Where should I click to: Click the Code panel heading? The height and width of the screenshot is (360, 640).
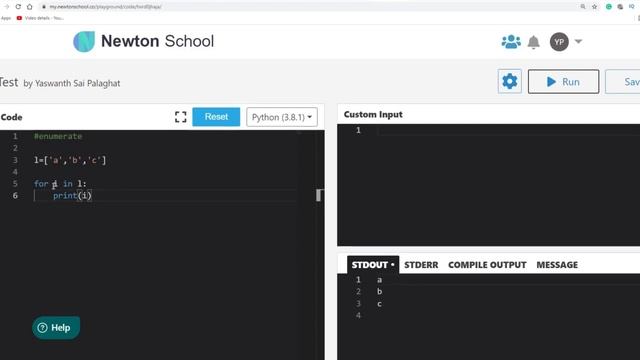[x=11, y=117]
